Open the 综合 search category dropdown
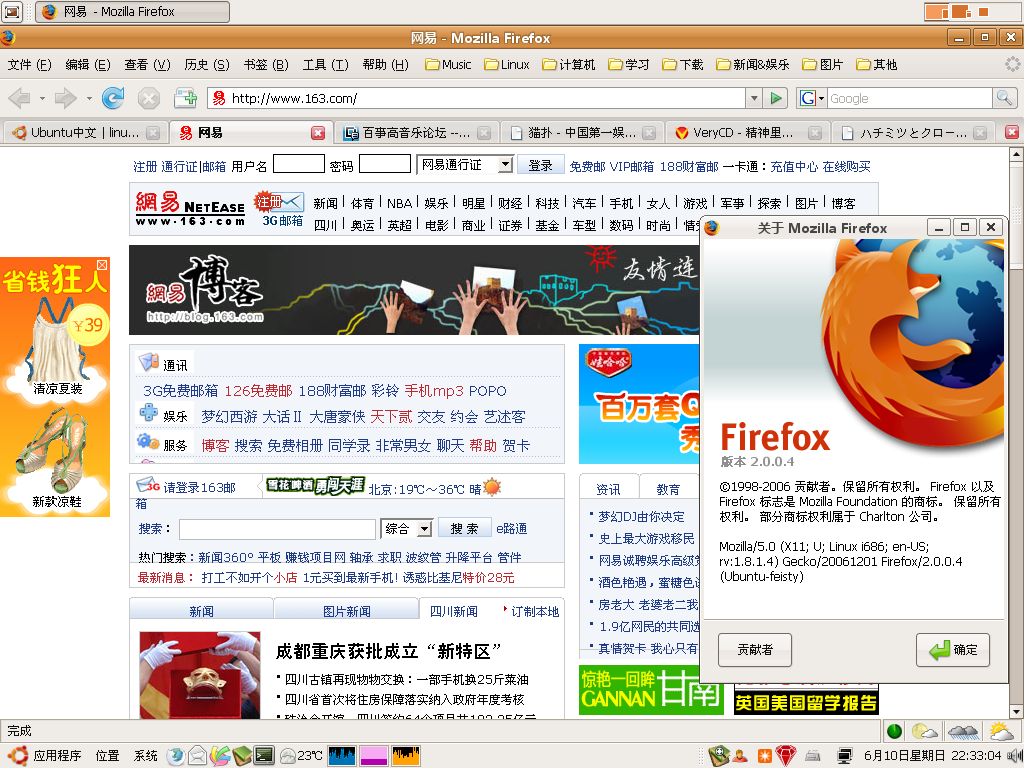This screenshot has width=1024, height=768. coord(424,528)
